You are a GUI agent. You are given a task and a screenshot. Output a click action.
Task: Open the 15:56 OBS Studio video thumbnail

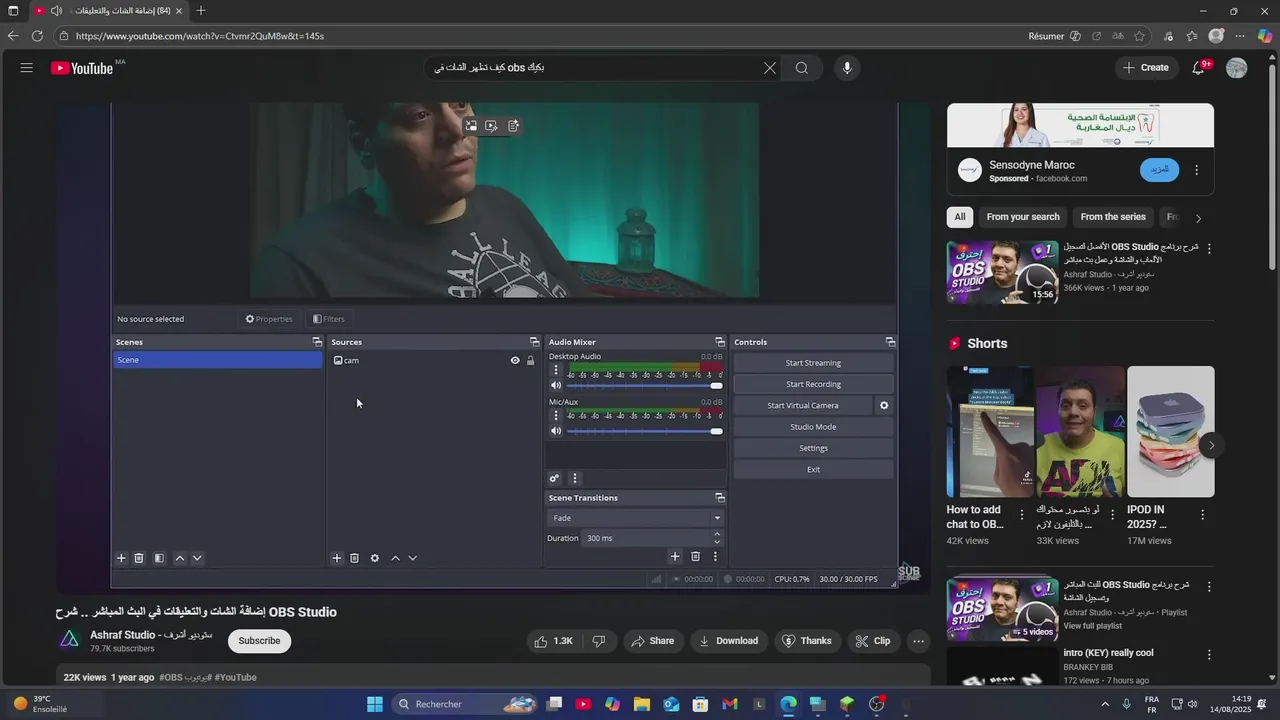tap(1002, 272)
